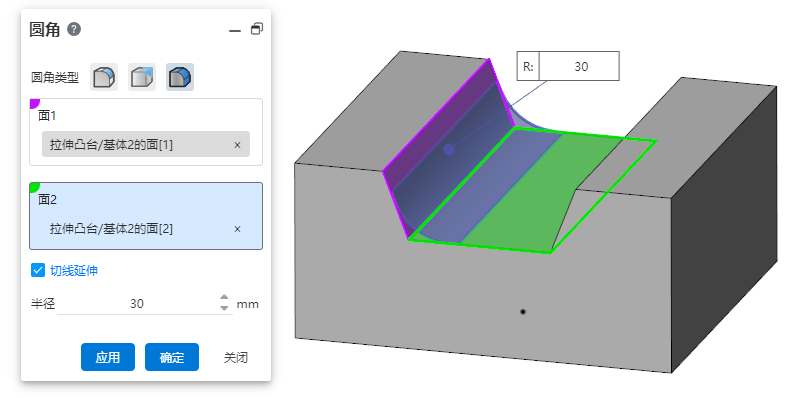The image size is (800, 398).
Task: Toggle the 切线延伸 checkbox
Action: coord(38,270)
